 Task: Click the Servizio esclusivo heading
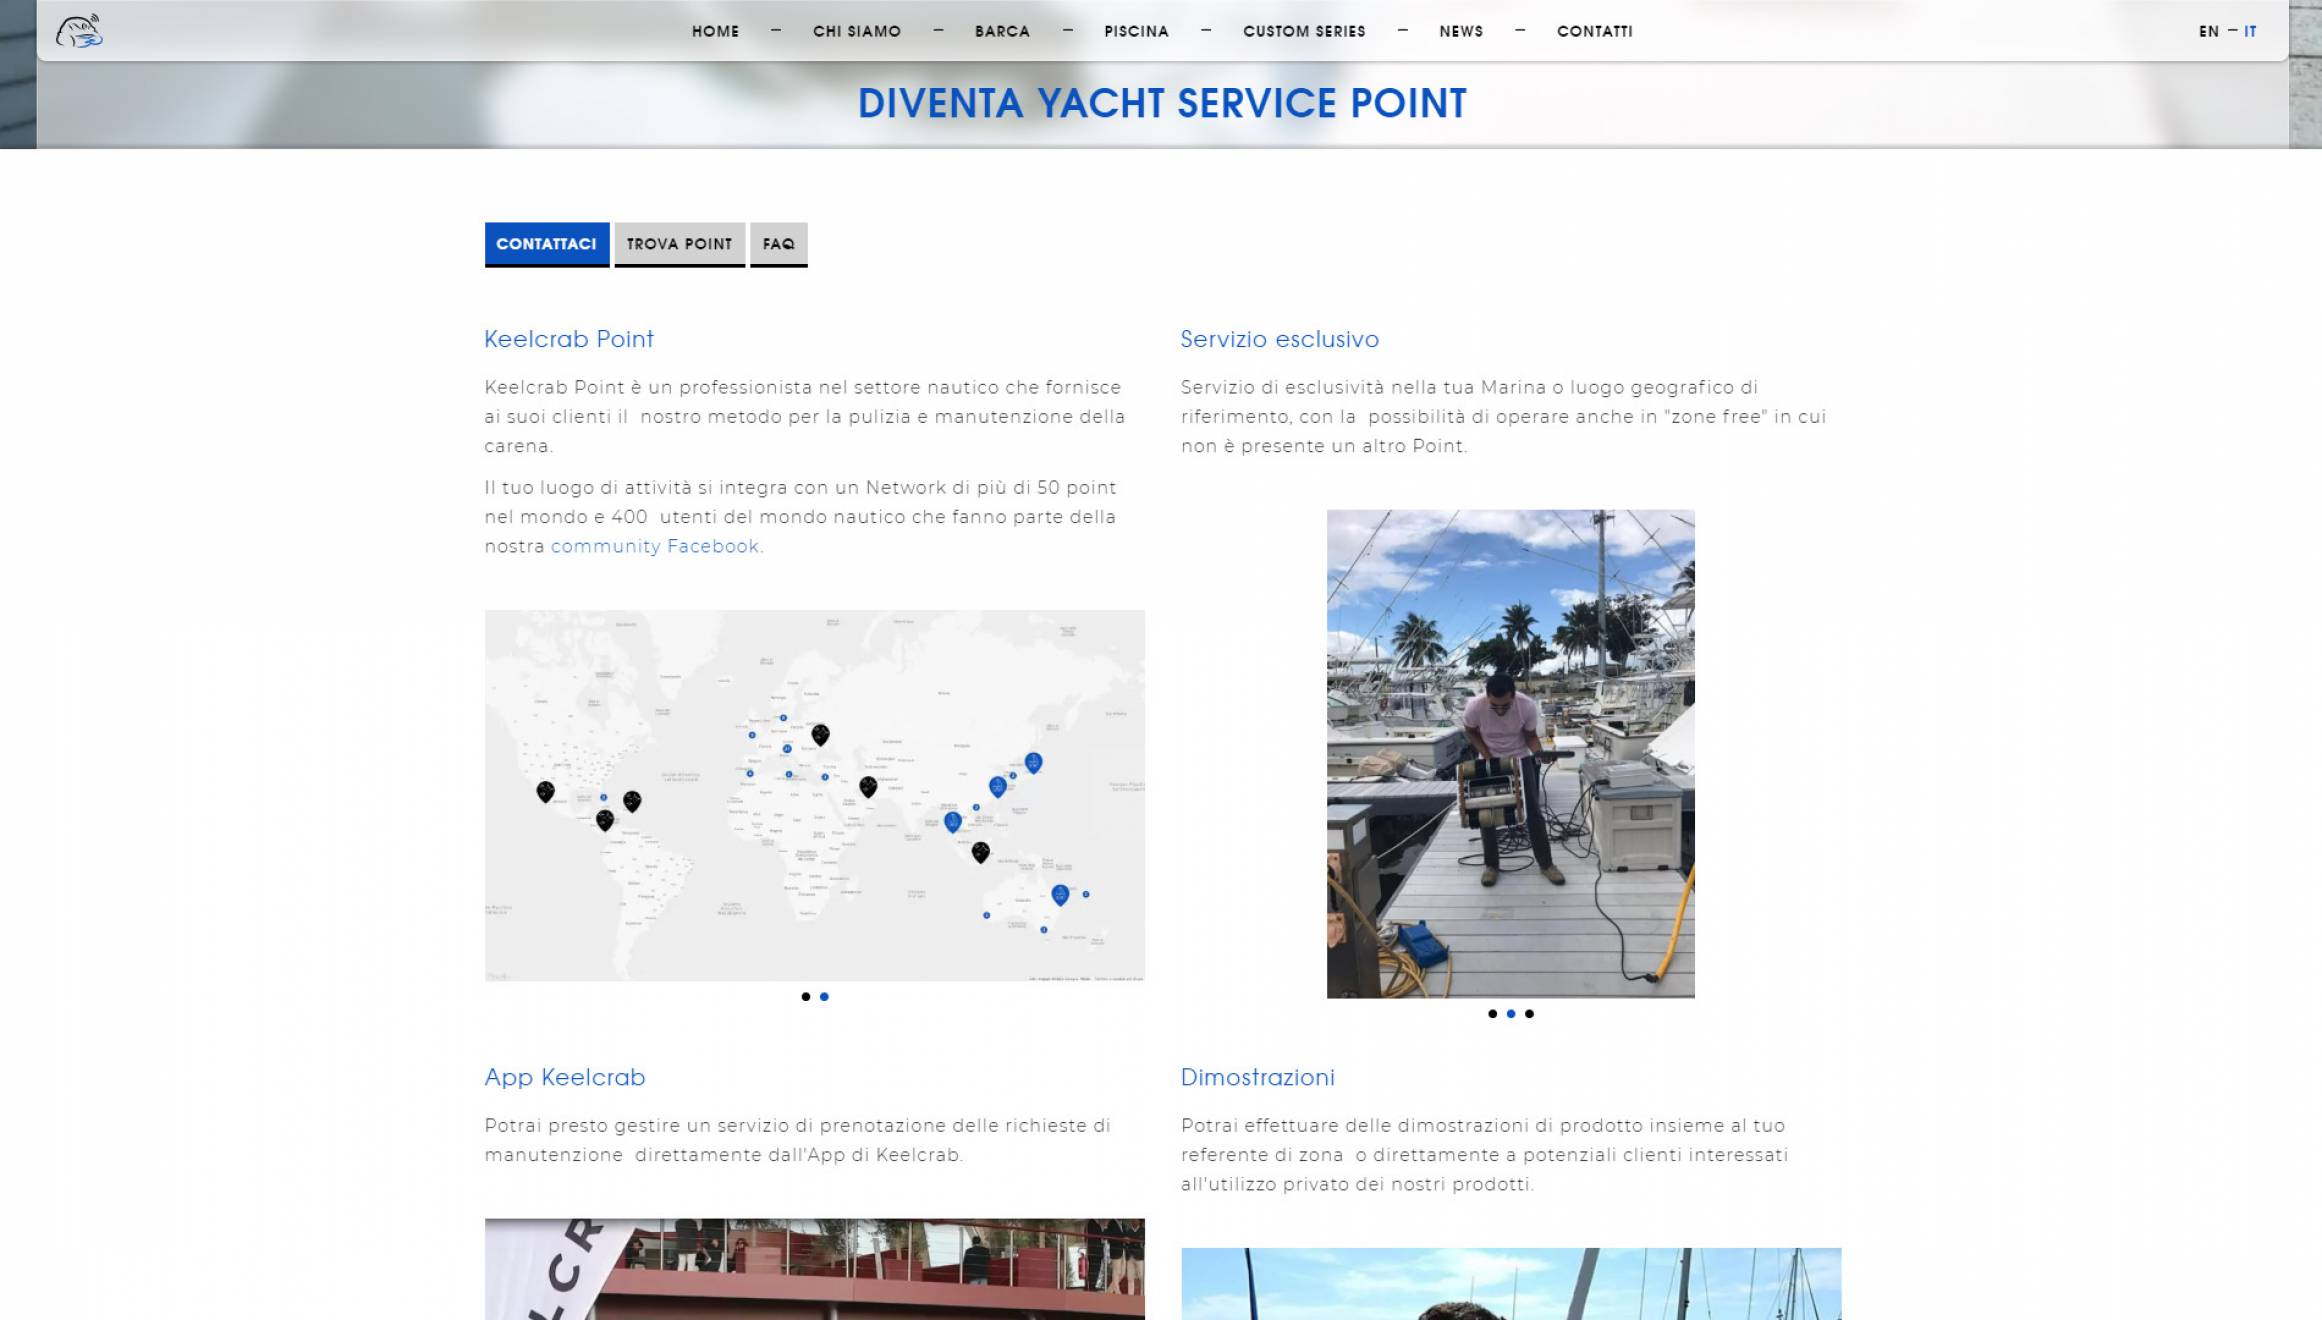pos(1279,339)
